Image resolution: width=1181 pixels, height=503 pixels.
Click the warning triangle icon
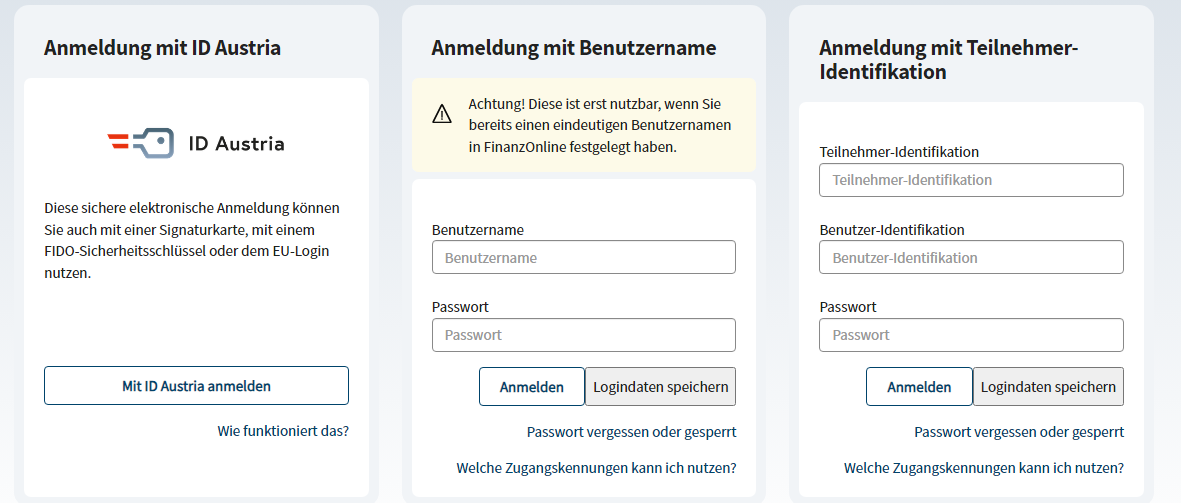tap(441, 114)
